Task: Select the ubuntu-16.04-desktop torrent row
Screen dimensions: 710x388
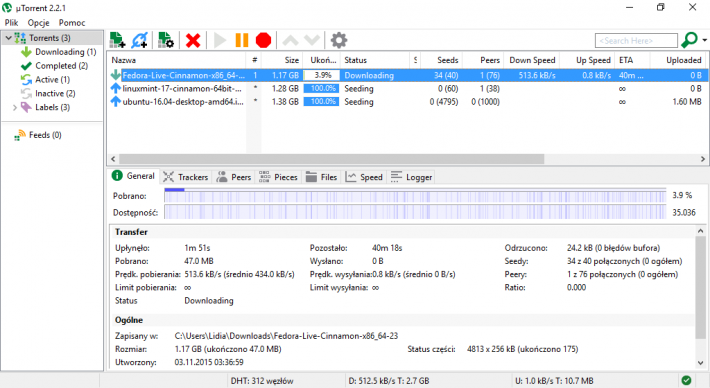Action: click(x=408, y=102)
